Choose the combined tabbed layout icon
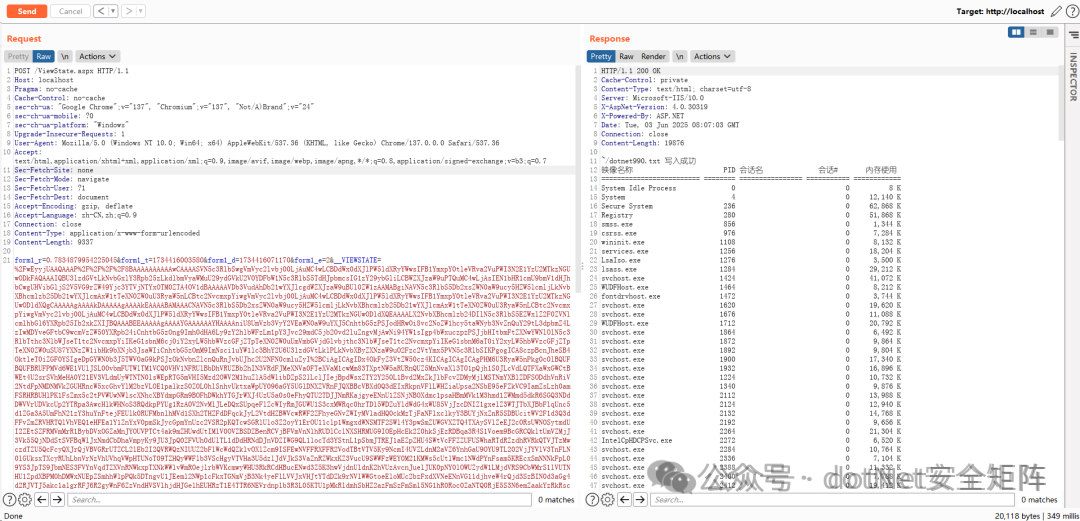1080x521 pixels. click(x=1050, y=32)
